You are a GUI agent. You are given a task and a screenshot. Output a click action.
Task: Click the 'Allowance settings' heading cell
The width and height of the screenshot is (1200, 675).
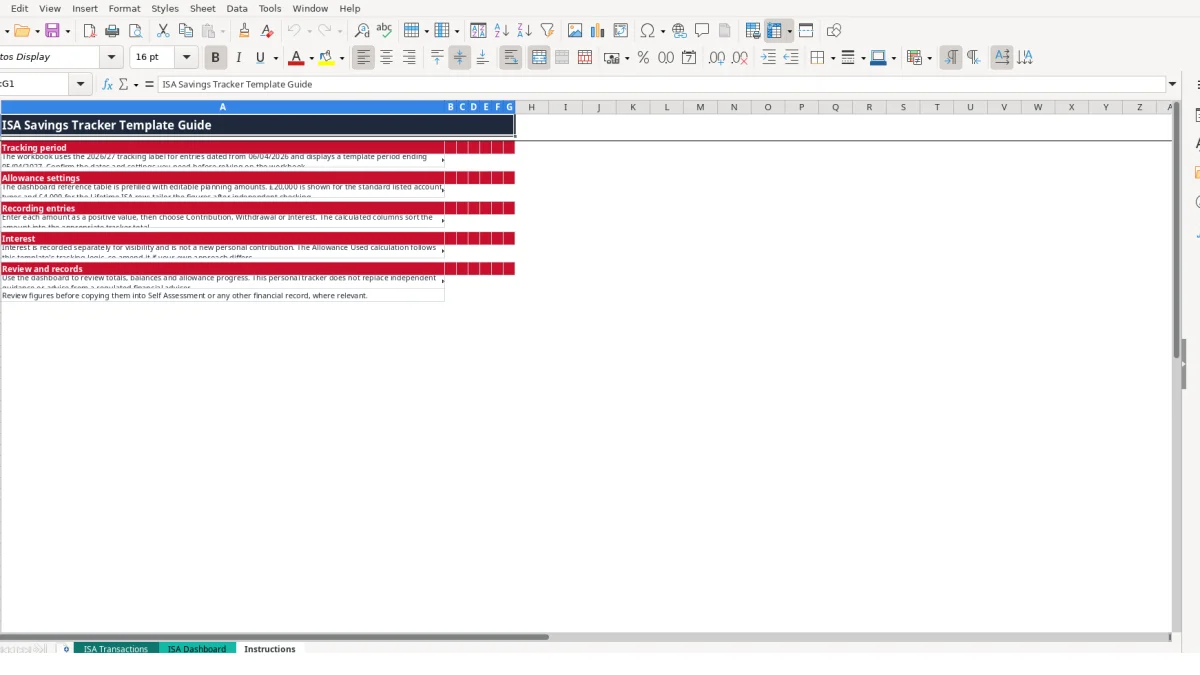(222, 178)
